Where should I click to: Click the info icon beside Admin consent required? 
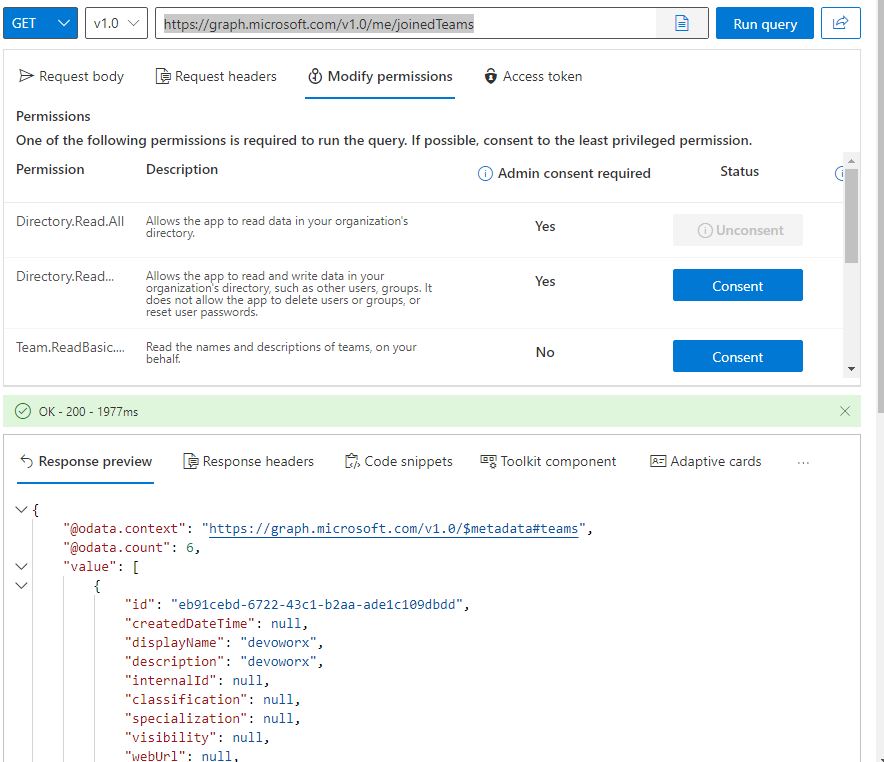[x=484, y=173]
